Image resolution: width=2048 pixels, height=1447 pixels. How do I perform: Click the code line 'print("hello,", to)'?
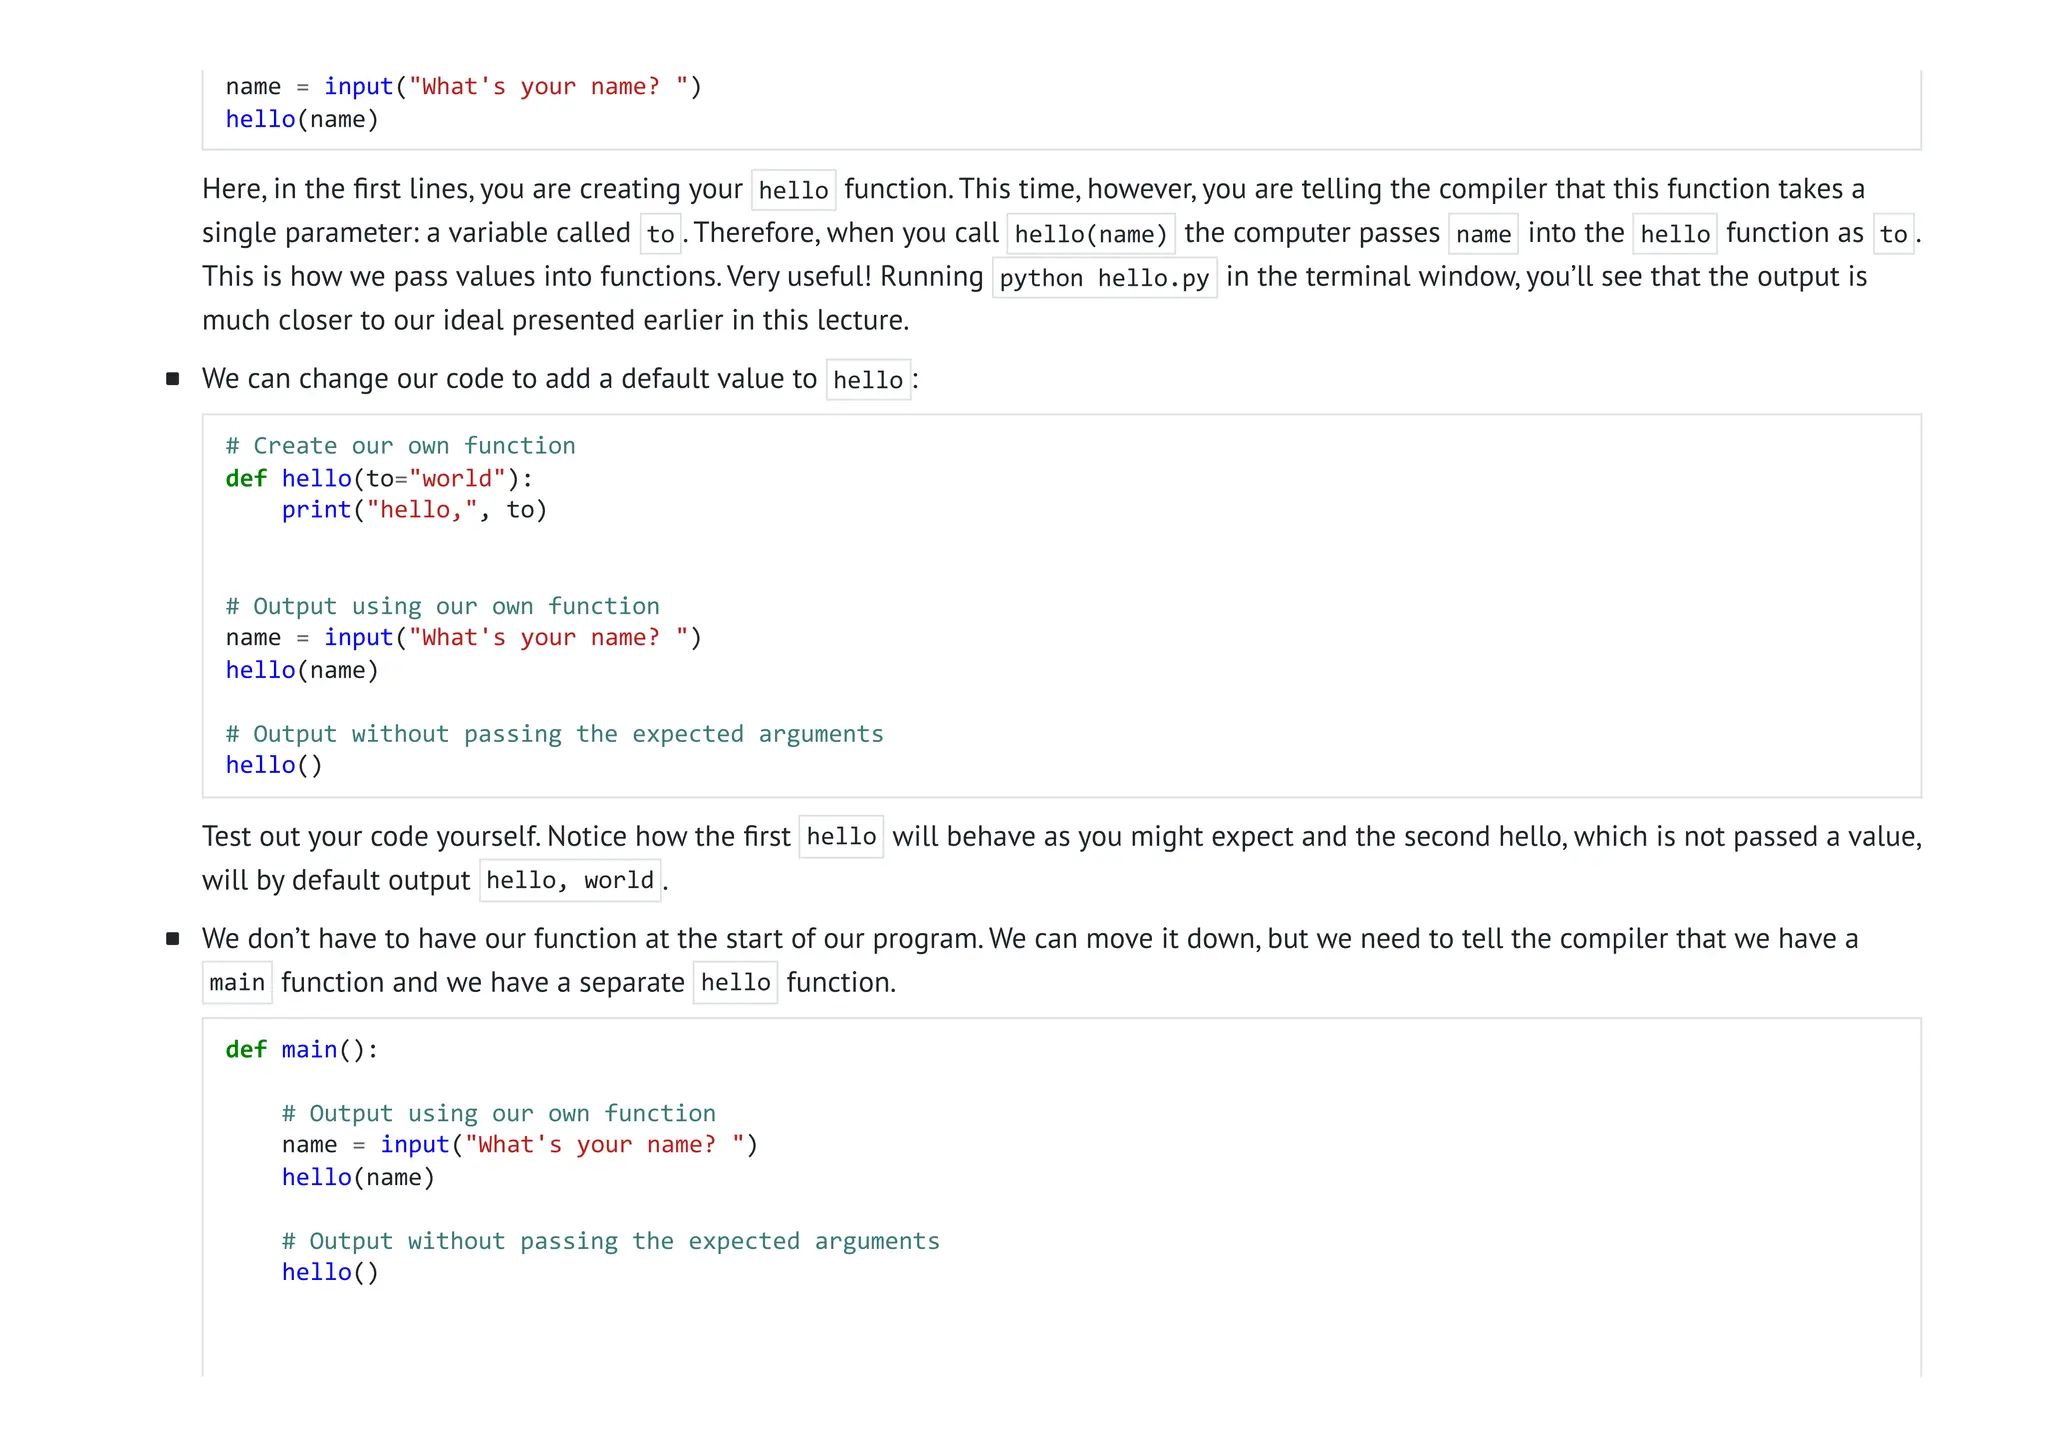pyautogui.click(x=414, y=510)
